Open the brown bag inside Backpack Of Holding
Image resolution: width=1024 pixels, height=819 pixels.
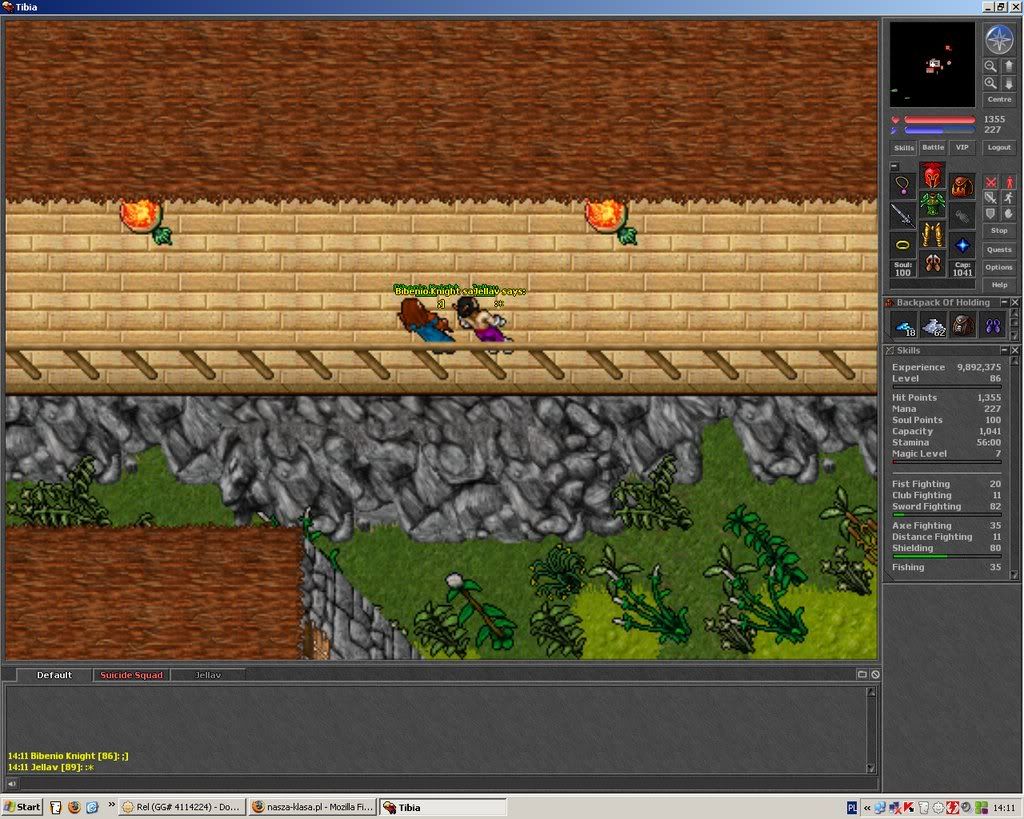coord(963,325)
